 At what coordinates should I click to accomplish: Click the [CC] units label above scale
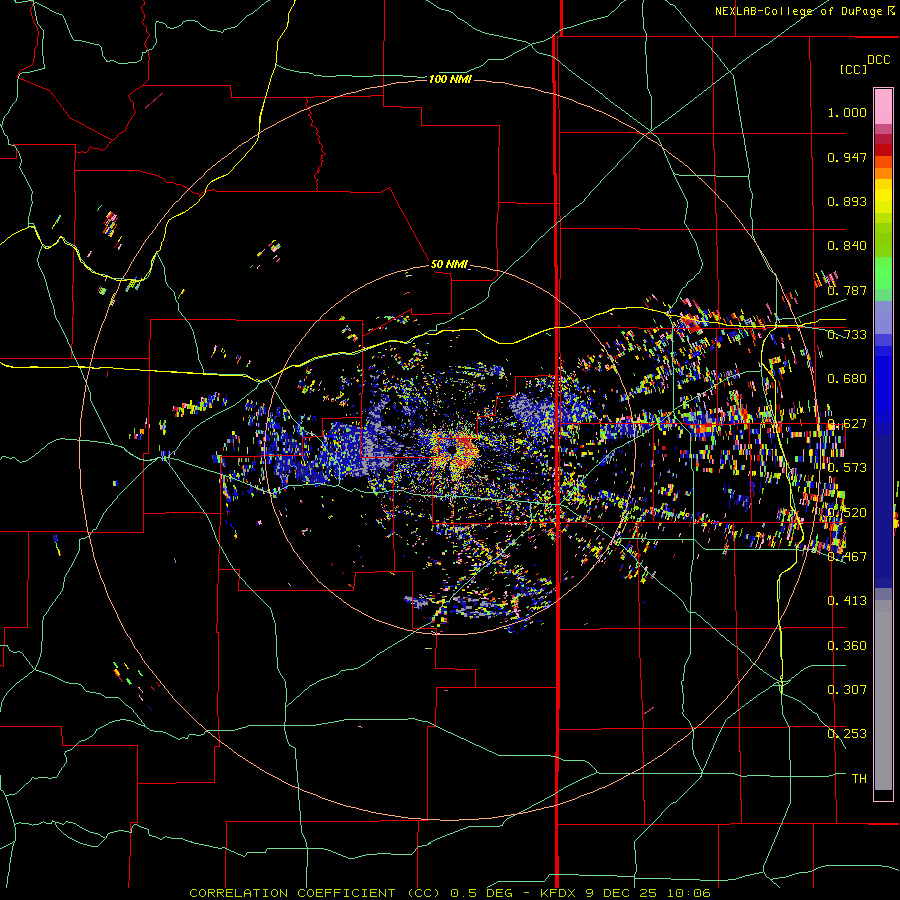click(x=853, y=69)
